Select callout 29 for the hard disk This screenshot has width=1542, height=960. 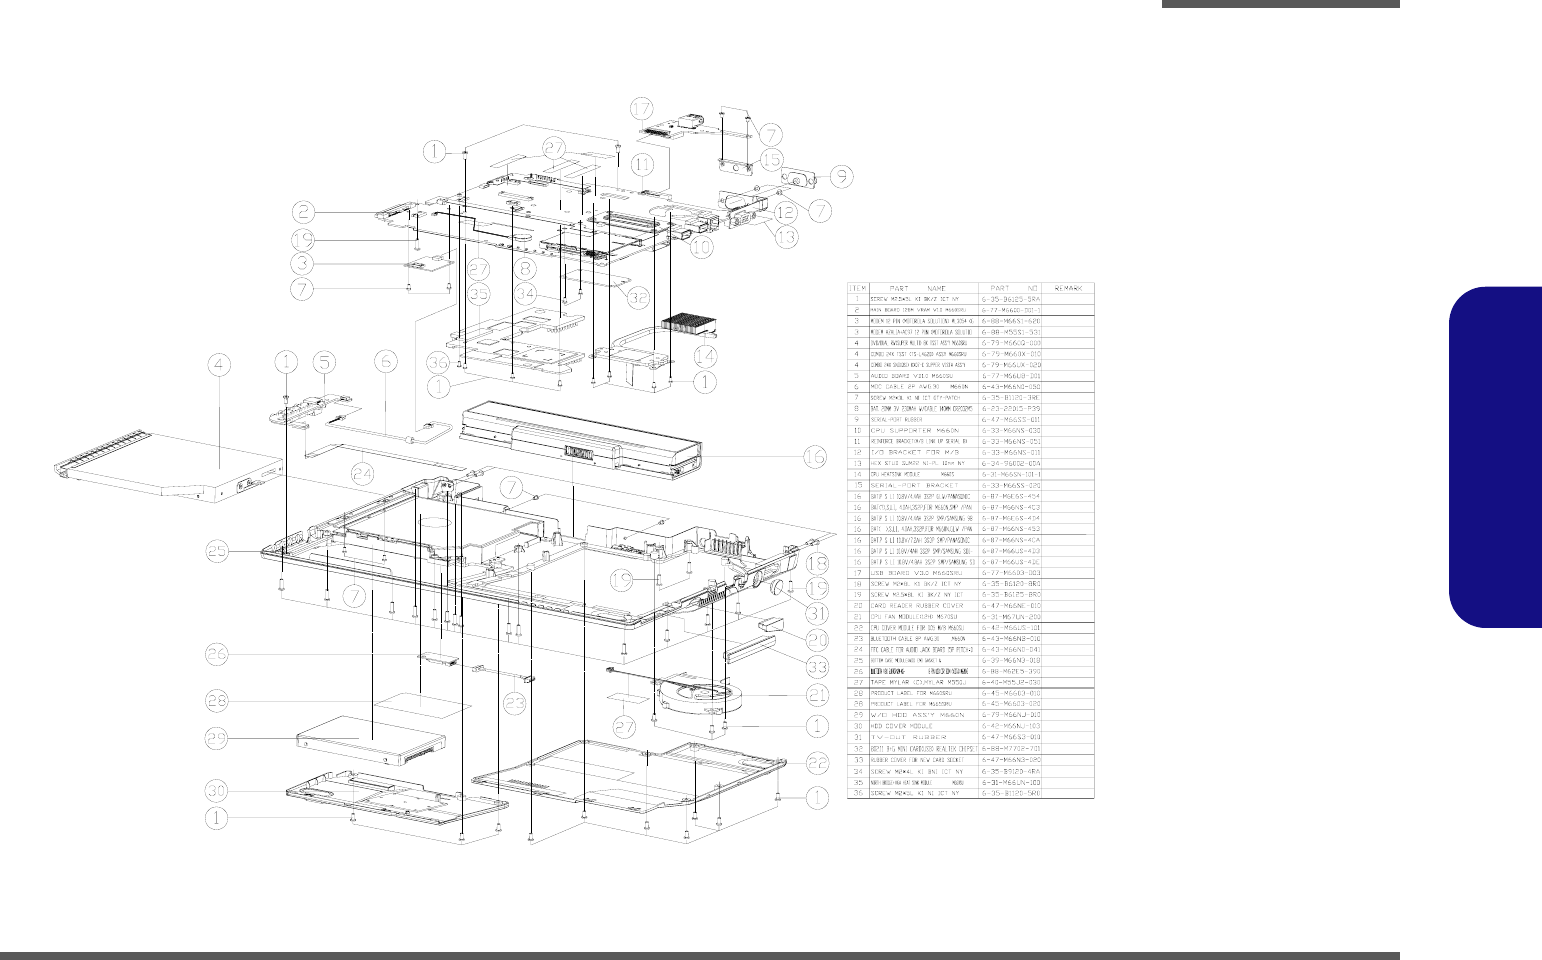click(217, 738)
